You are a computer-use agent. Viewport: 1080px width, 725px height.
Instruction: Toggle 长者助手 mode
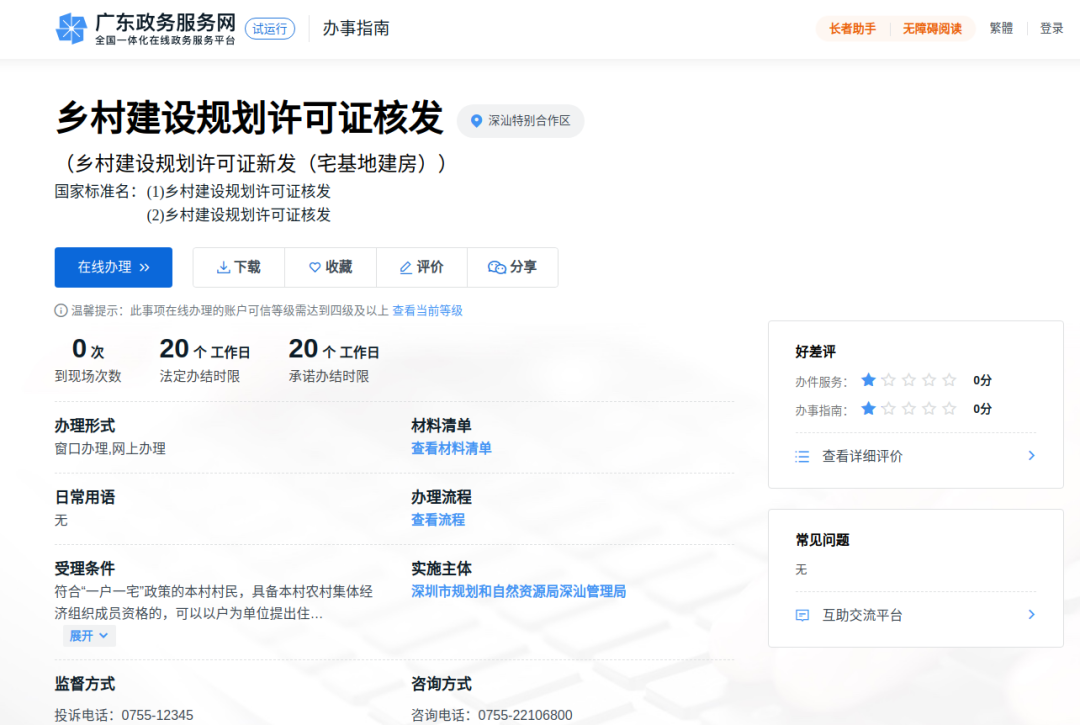click(x=852, y=29)
